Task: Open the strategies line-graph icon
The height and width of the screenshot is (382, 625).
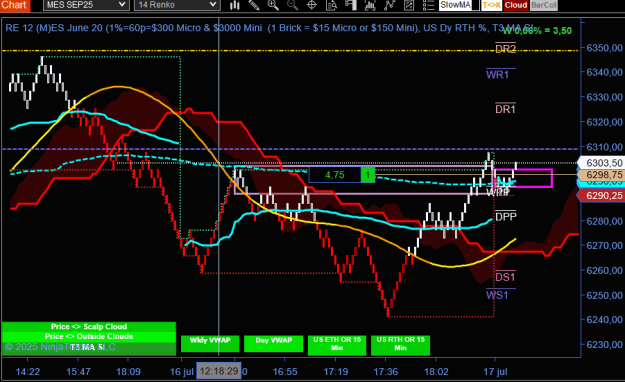Action: point(389,5)
